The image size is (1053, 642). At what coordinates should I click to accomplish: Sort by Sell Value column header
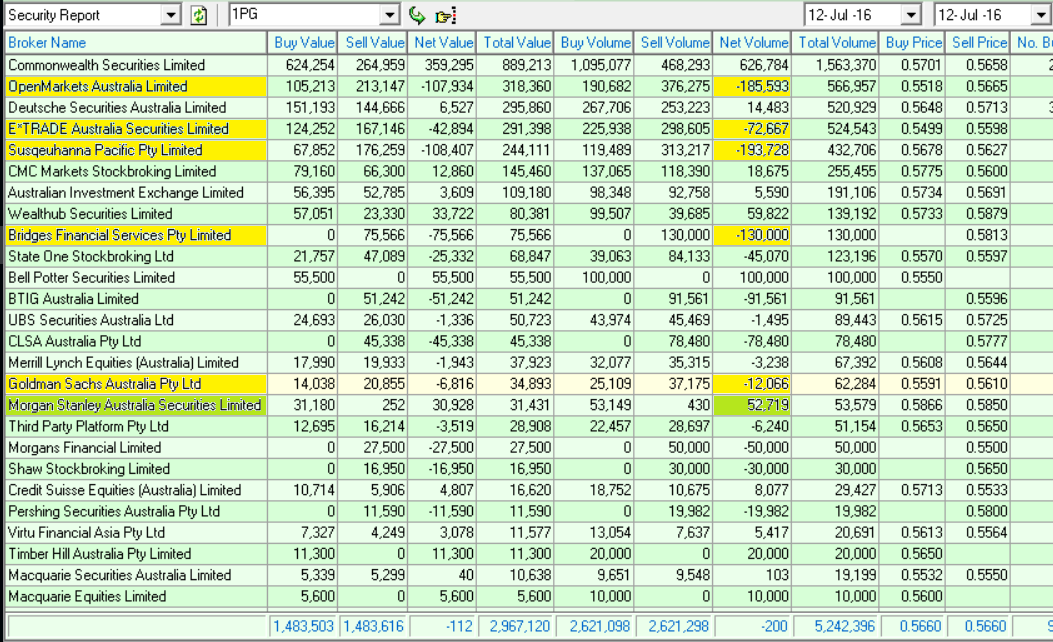click(373, 43)
